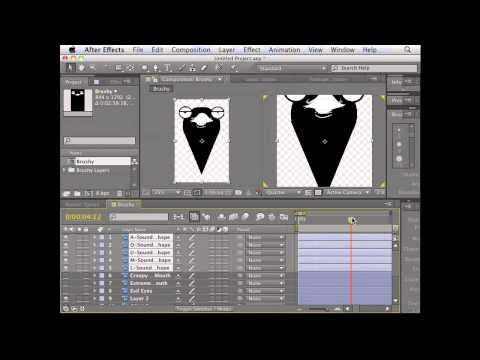Open the Composition menu

tap(191, 50)
